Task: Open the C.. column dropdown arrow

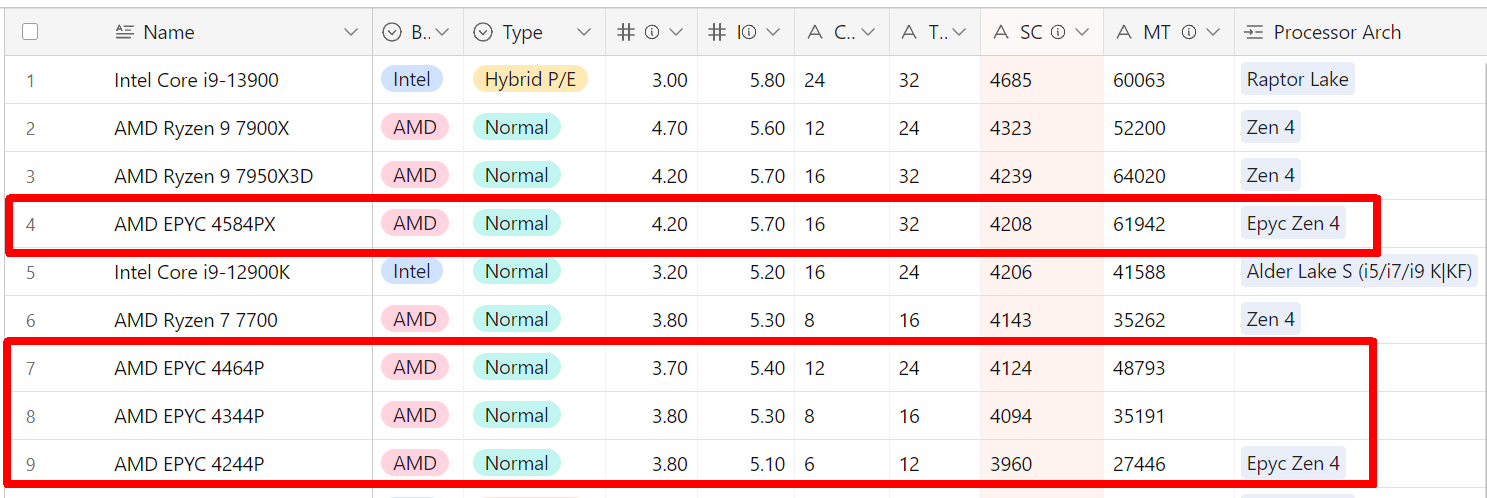Action: pos(867,32)
